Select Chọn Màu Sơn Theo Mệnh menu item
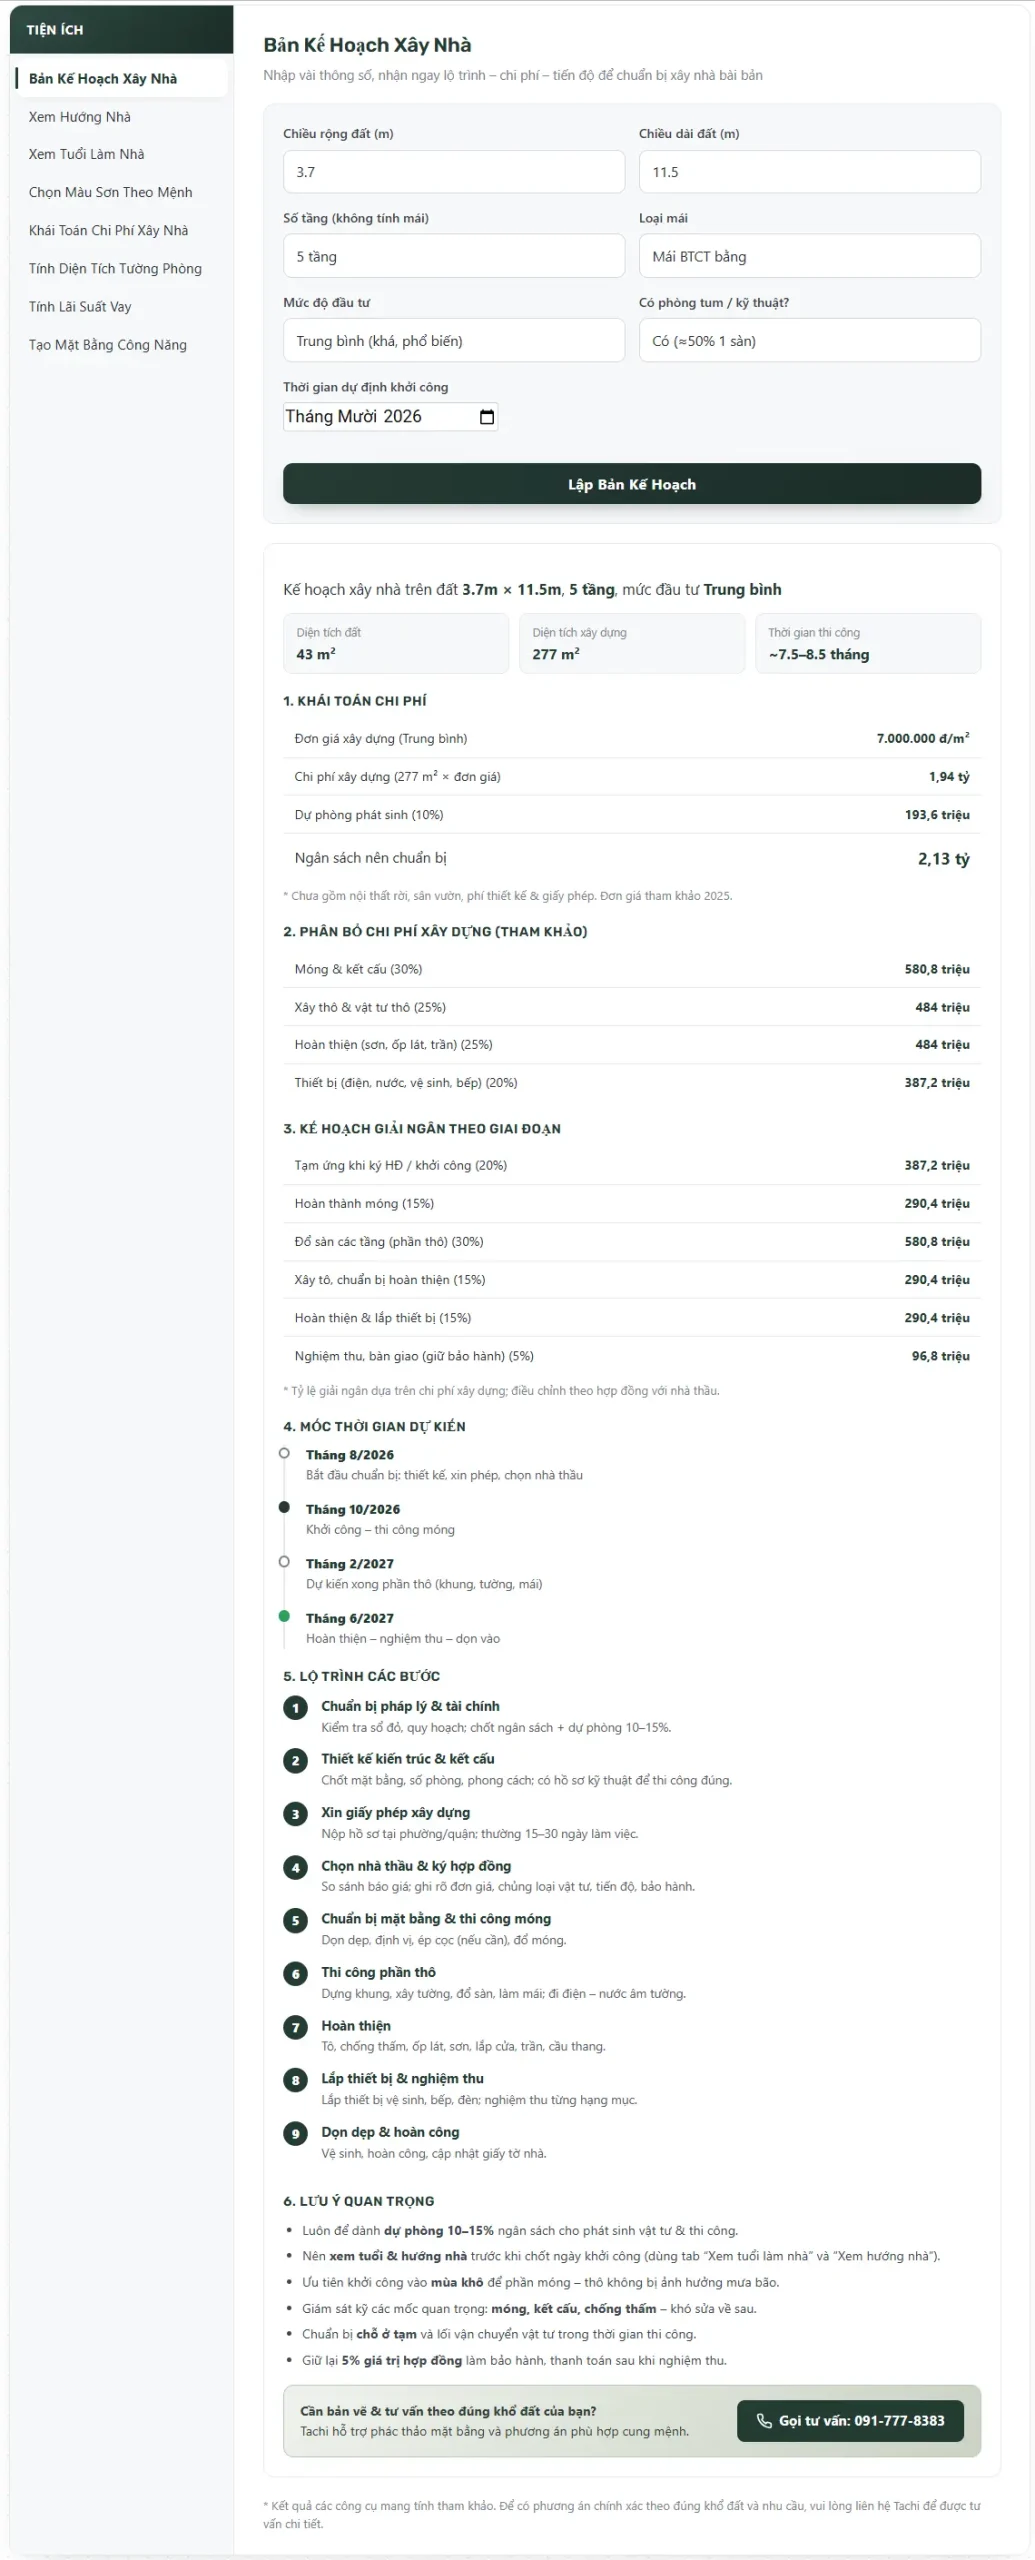 [x=110, y=192]
